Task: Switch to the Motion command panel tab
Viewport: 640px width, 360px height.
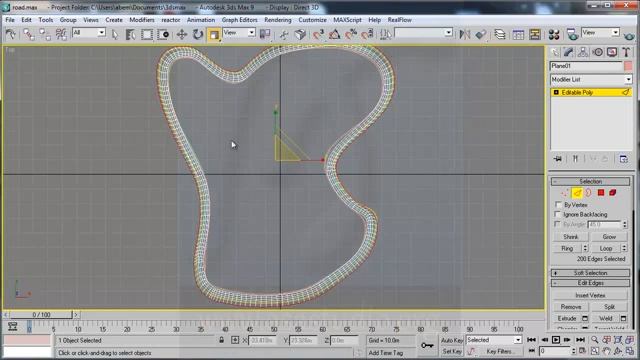Action: 598,52
